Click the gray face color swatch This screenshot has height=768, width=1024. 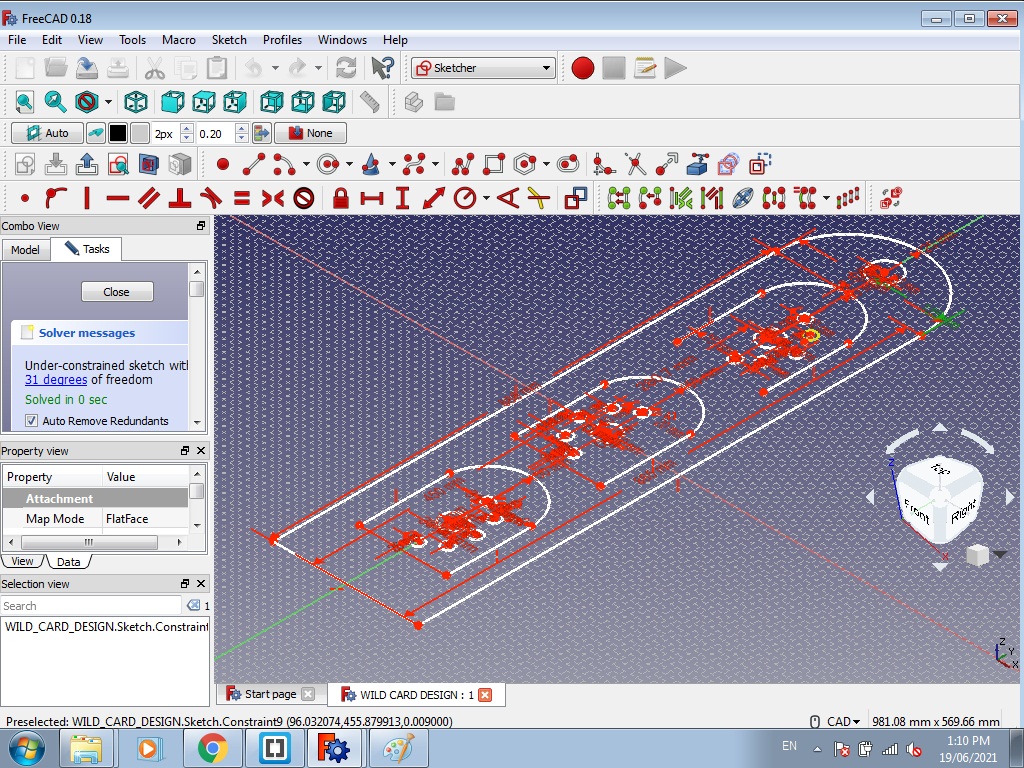coord(140,133)
